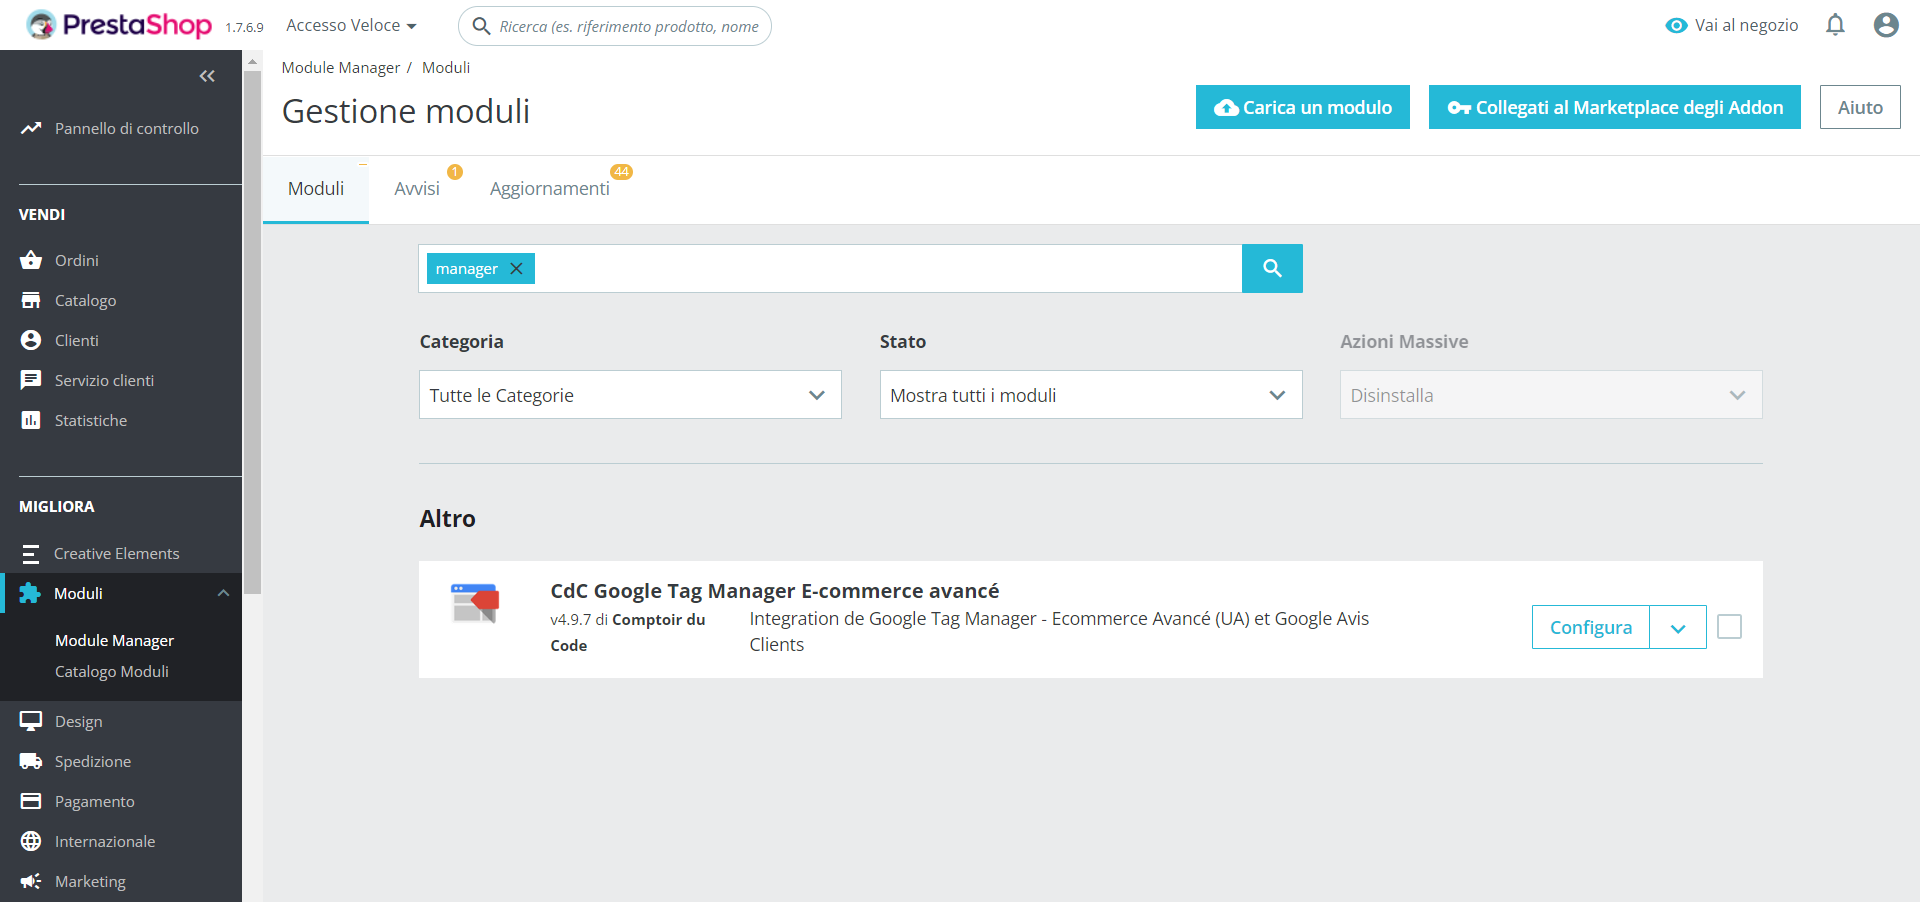Click the Statistiche chart icon
The height and width of the screenshot is (902, 1920).
pos(31,420)
